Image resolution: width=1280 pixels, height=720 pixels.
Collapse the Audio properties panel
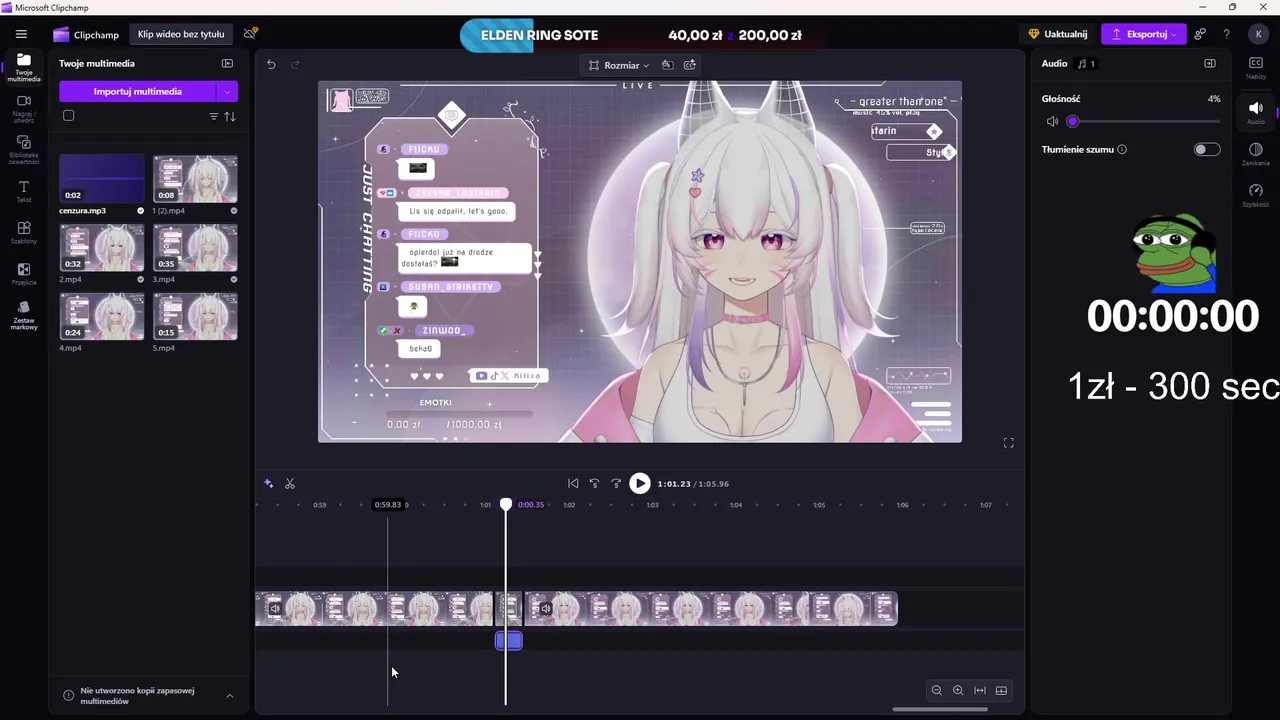[1210, 63]
